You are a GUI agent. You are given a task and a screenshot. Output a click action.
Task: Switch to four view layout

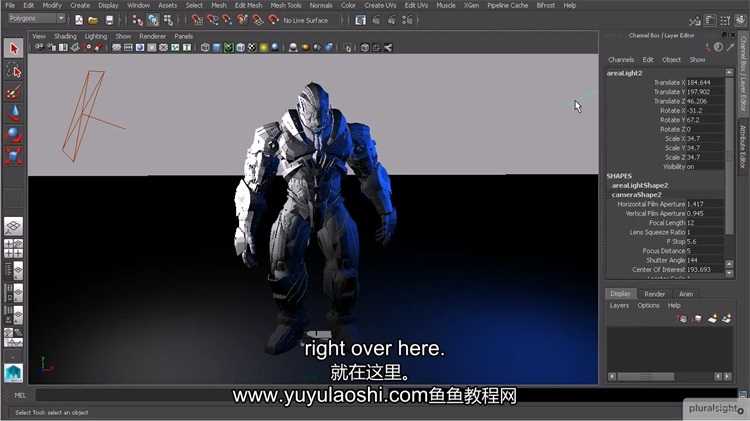(13, 249)
